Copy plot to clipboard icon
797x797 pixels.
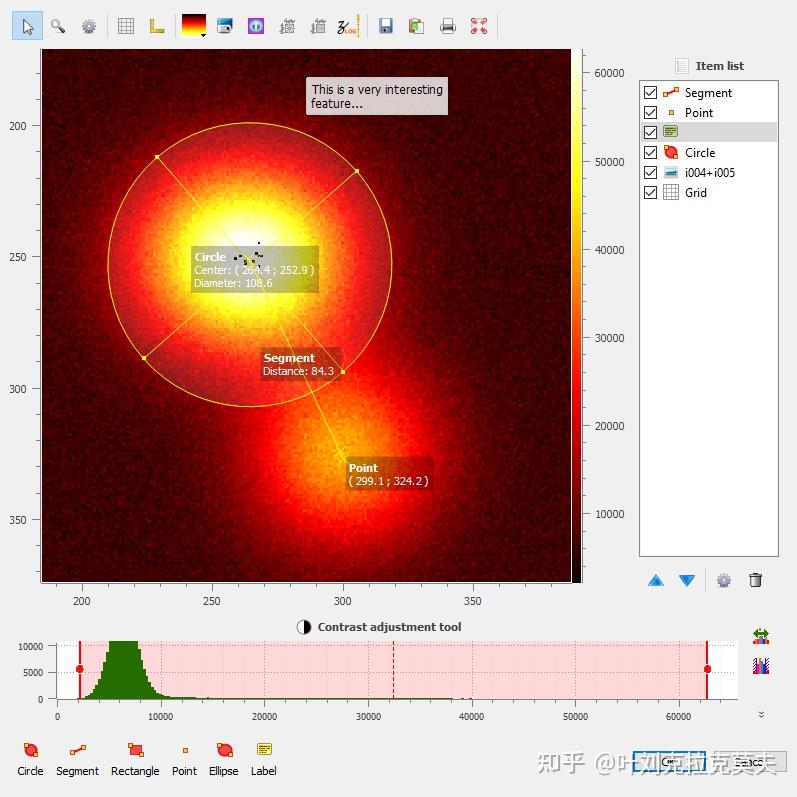click(x=416, y=26)
